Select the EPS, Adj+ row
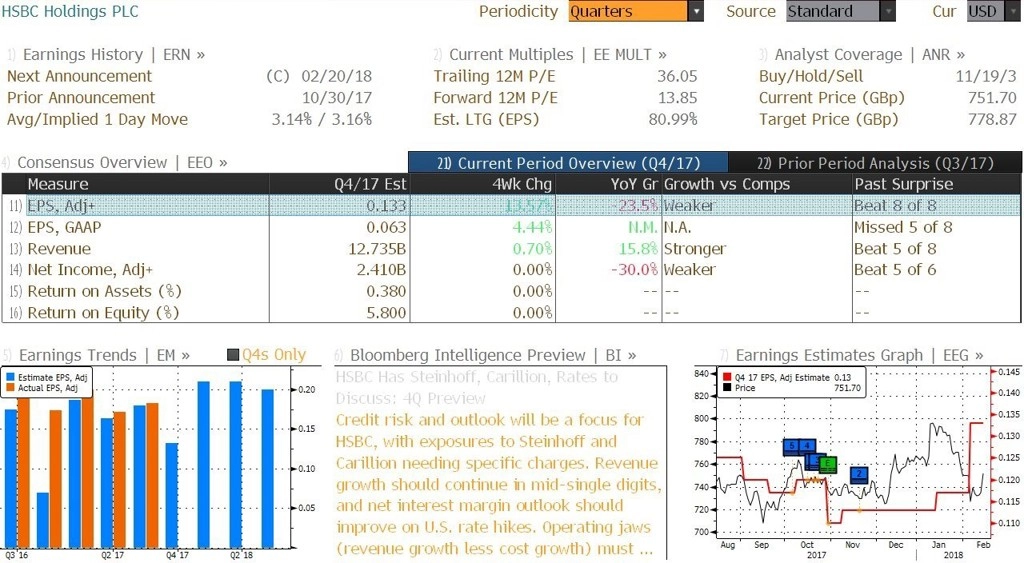Image resolution: width=1024 pixels, height=563 pixels. click(x=511, y=206)
